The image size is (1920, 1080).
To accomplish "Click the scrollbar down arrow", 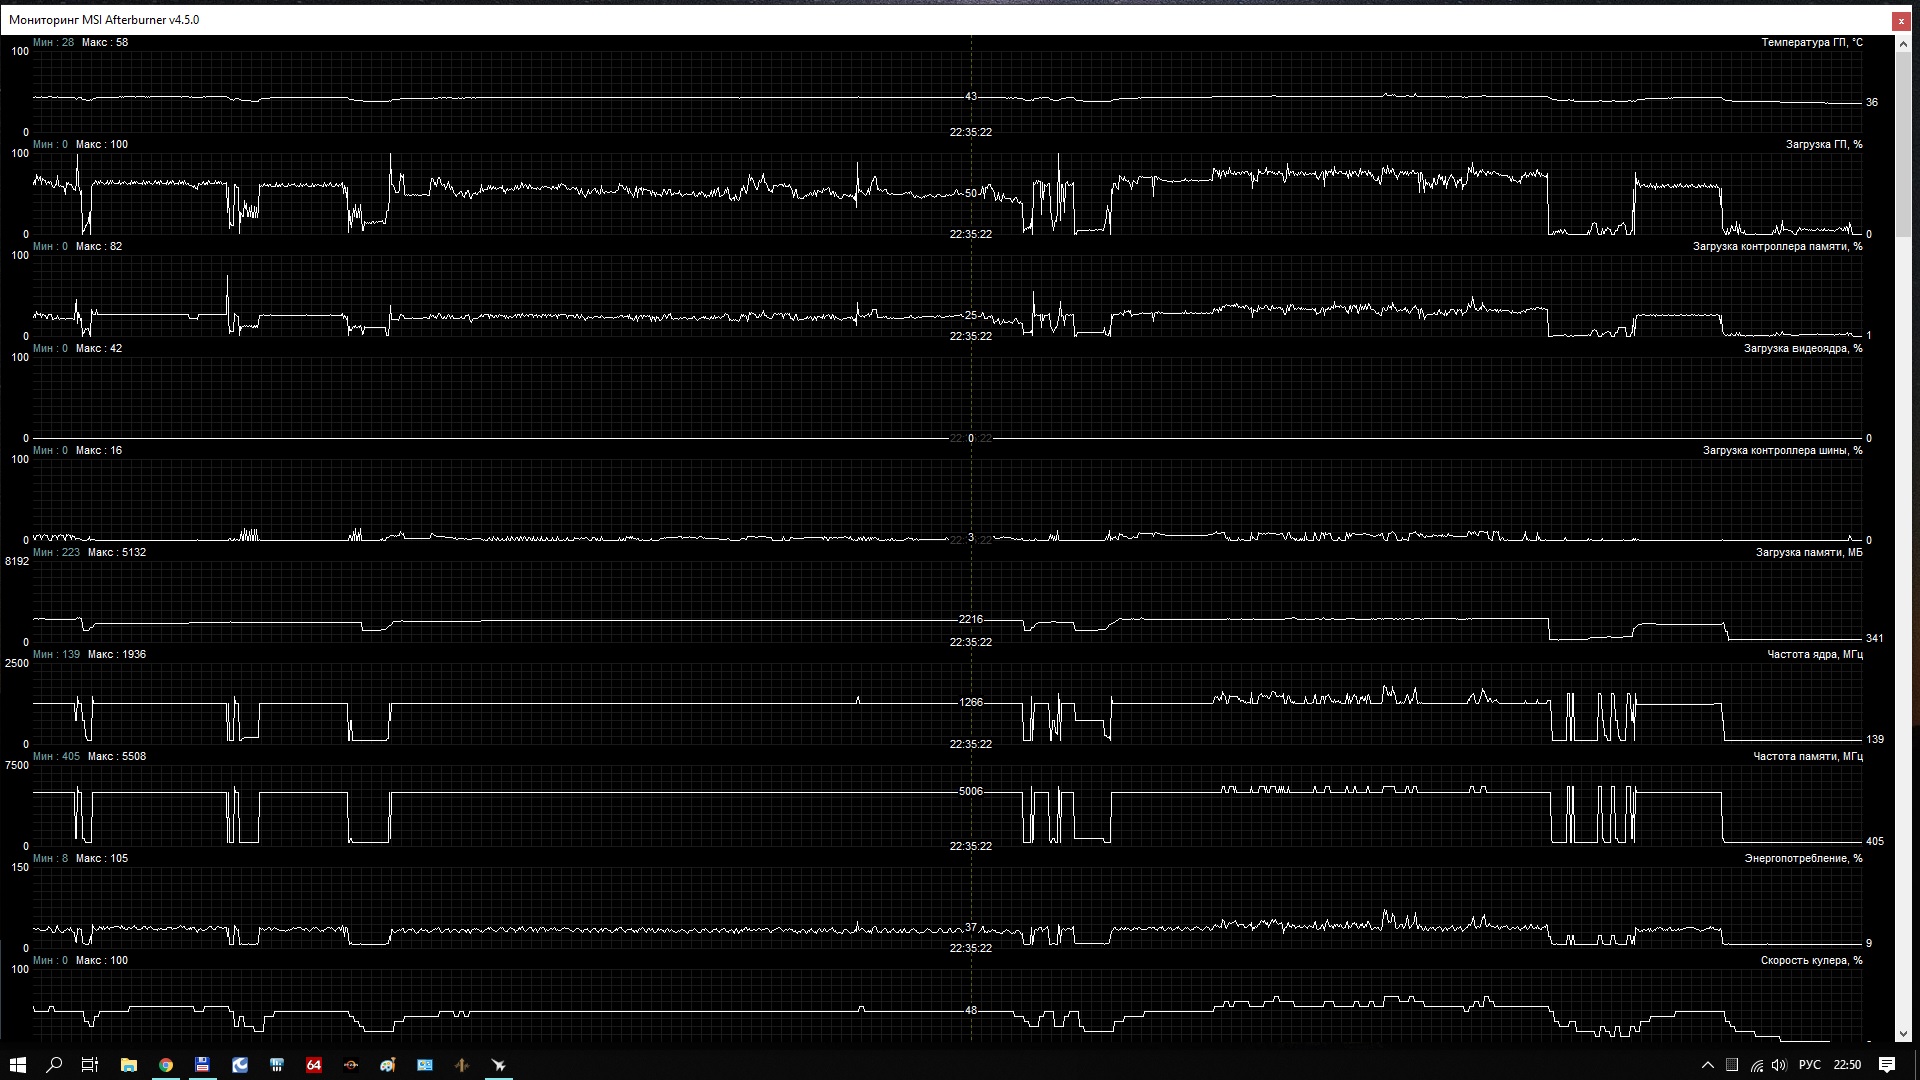I will pyautogui.click(x=1903, y=1034).
